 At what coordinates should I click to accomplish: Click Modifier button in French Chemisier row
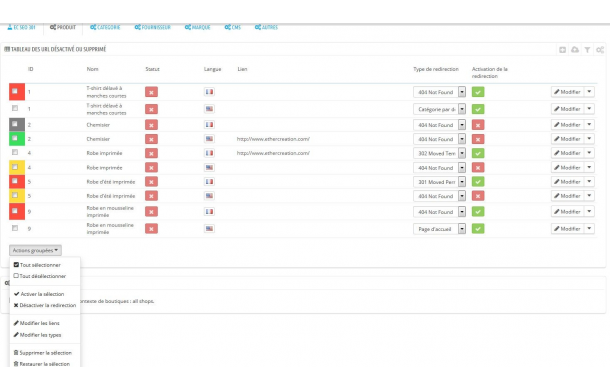(568, 125)
